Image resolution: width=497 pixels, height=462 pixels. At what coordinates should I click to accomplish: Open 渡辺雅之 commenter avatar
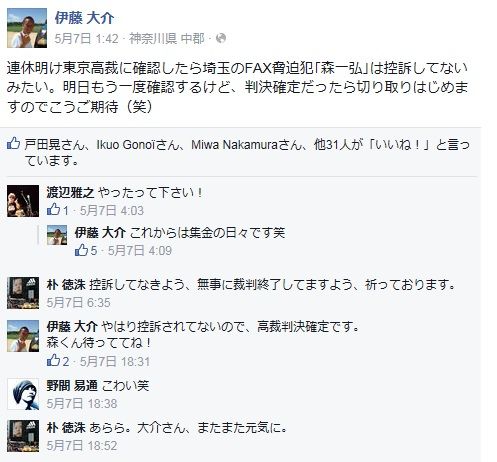click(23, 201)
